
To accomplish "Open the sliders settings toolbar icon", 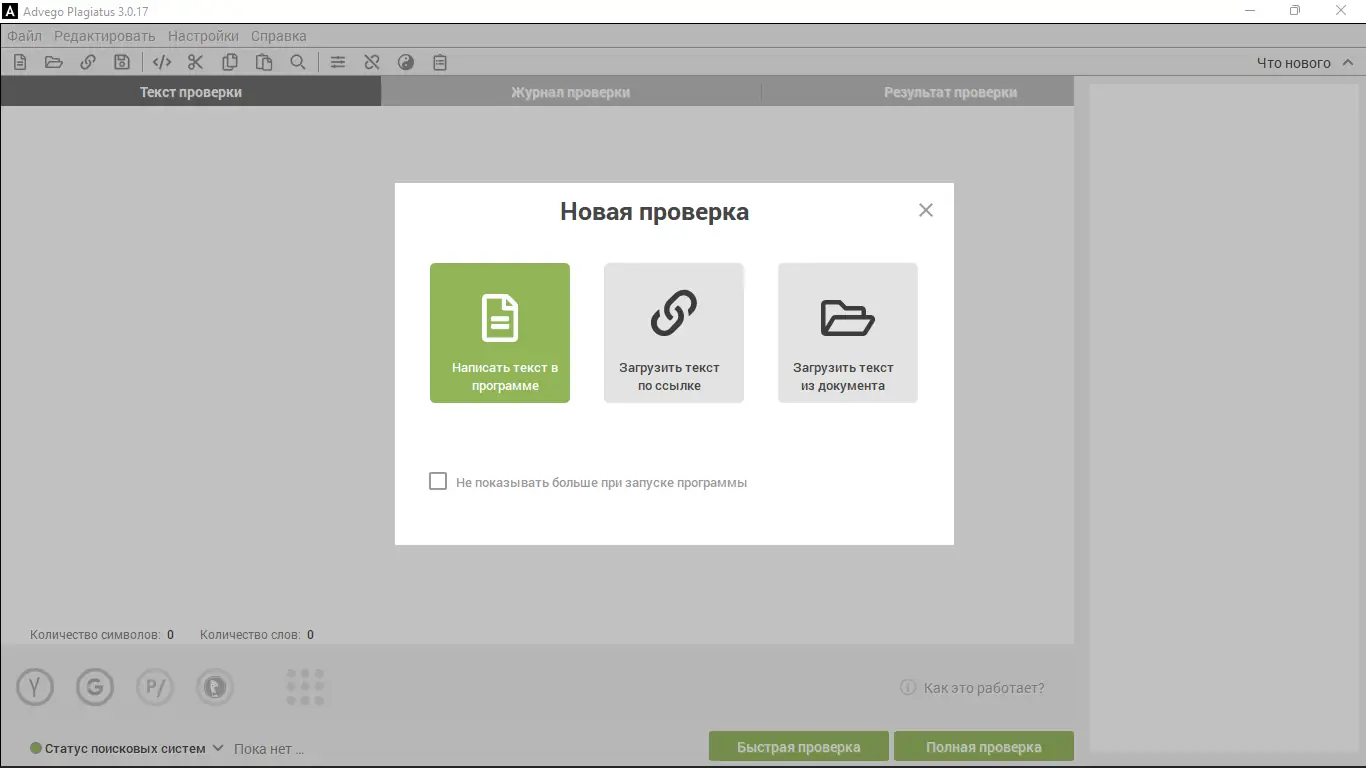I will (338, 62).
